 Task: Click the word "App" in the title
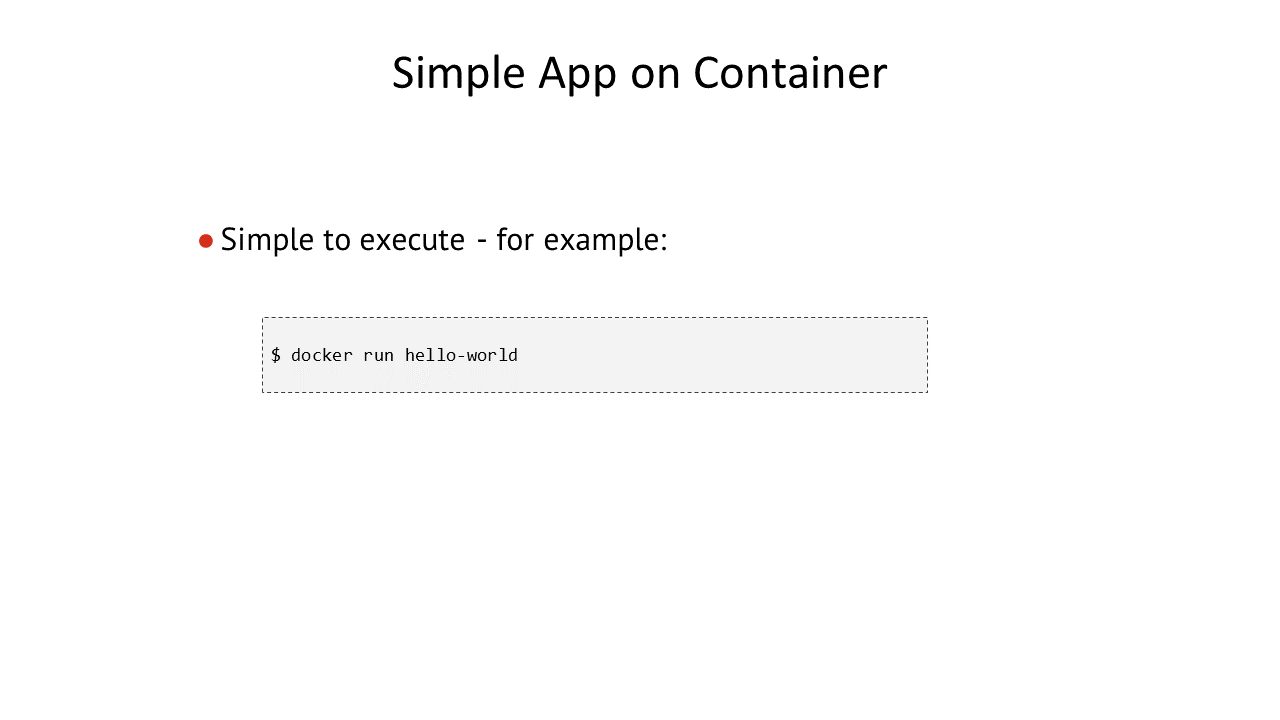coord(578,75)
